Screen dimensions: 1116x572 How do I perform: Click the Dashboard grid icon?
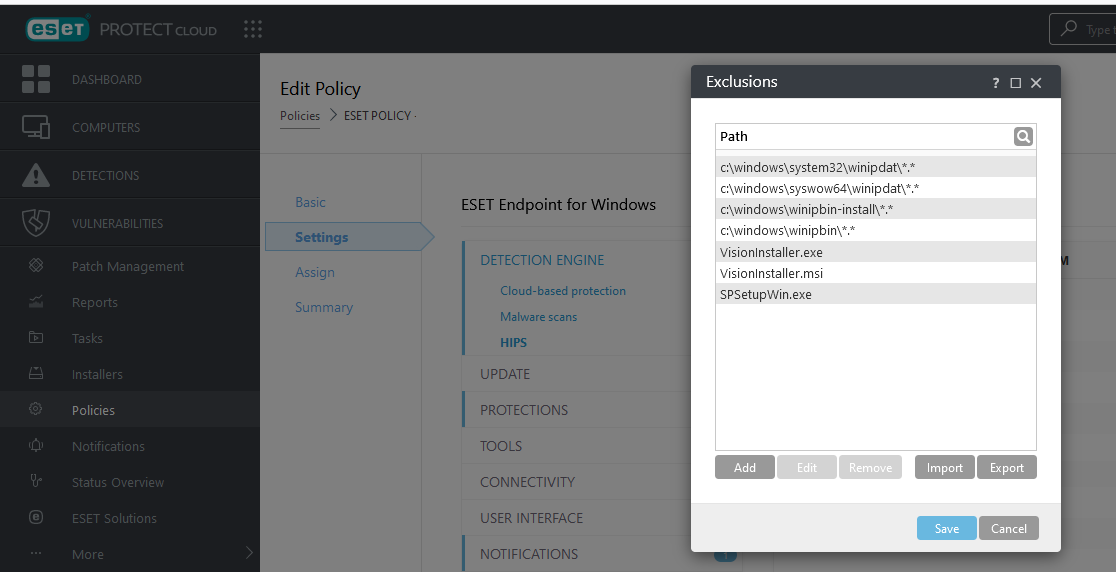pos(36,79)
